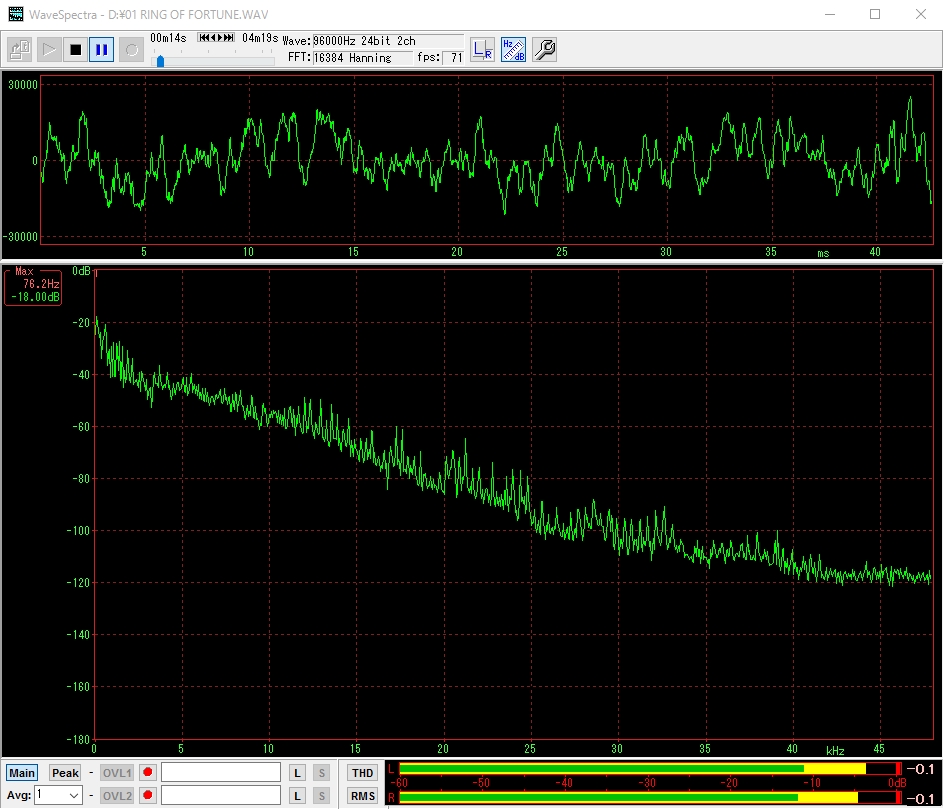Click the OVL1 text field
Viewport: 944px width, 809px height.
pyautogui.click(x=220, y=773)
